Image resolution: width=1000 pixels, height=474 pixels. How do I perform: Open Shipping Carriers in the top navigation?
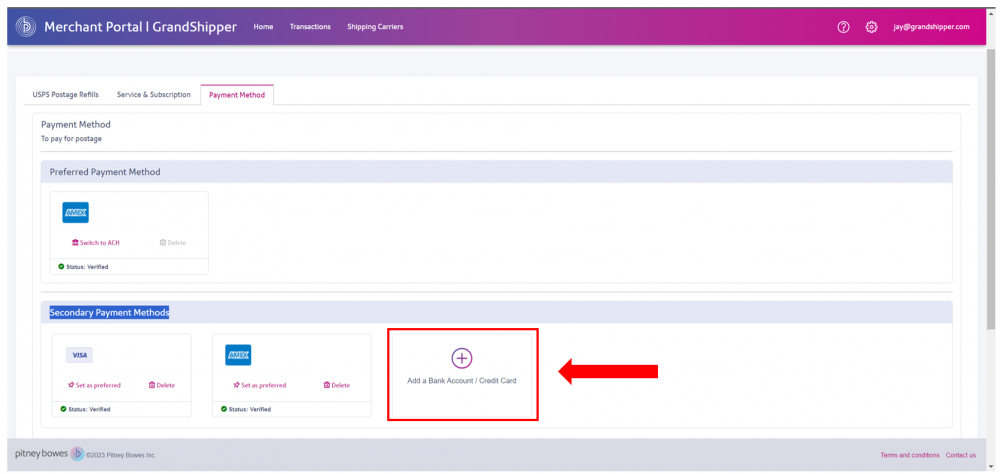(x=375, y=27)
